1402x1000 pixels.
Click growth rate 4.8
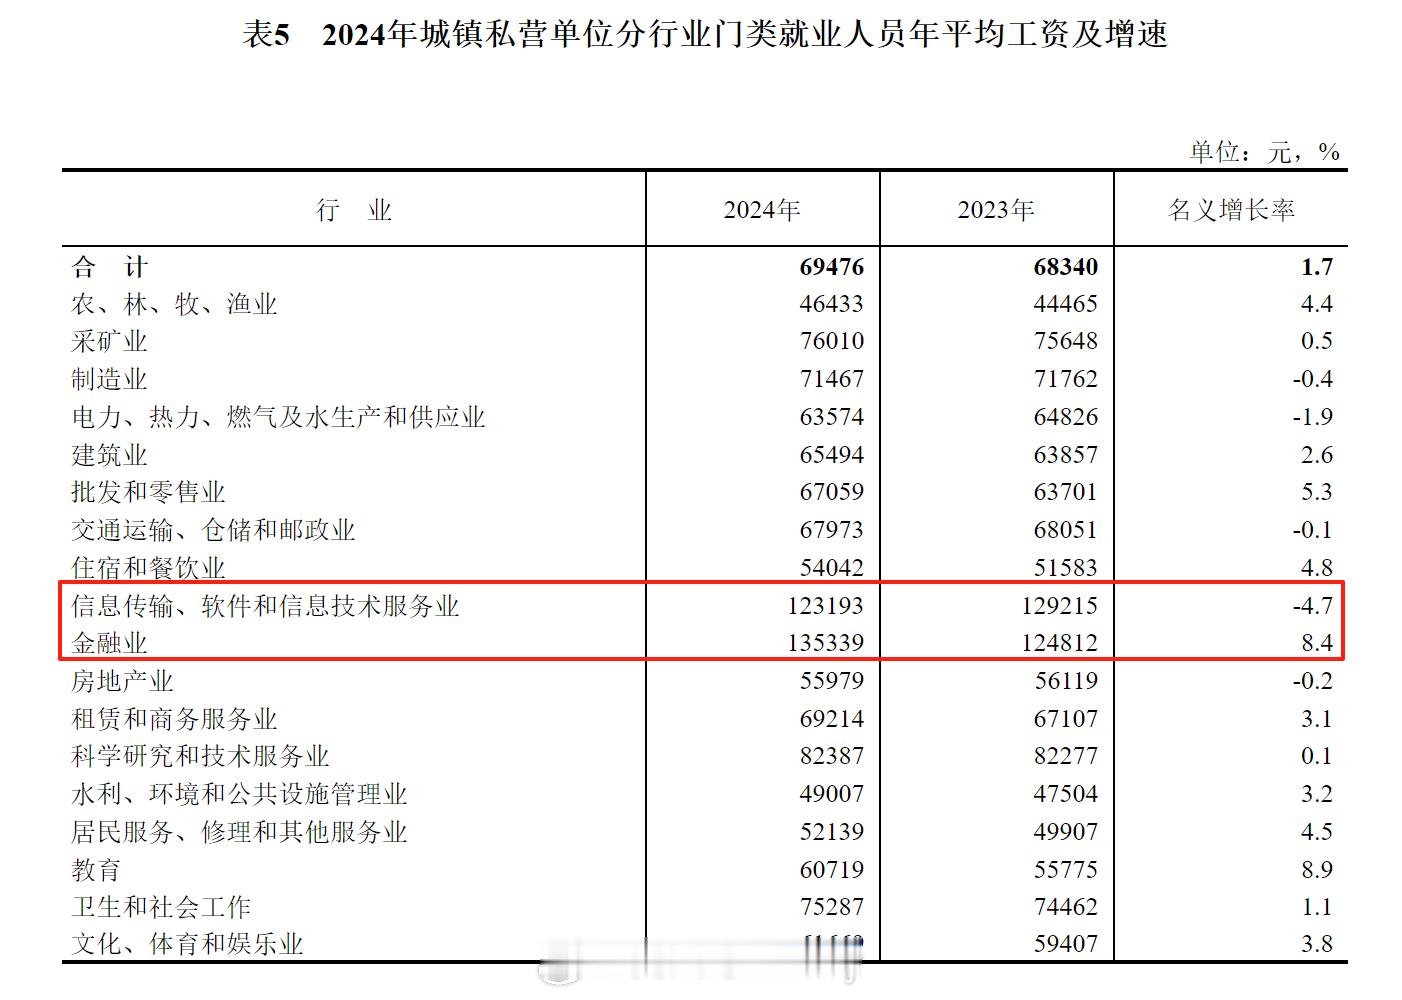(1317, 568)
